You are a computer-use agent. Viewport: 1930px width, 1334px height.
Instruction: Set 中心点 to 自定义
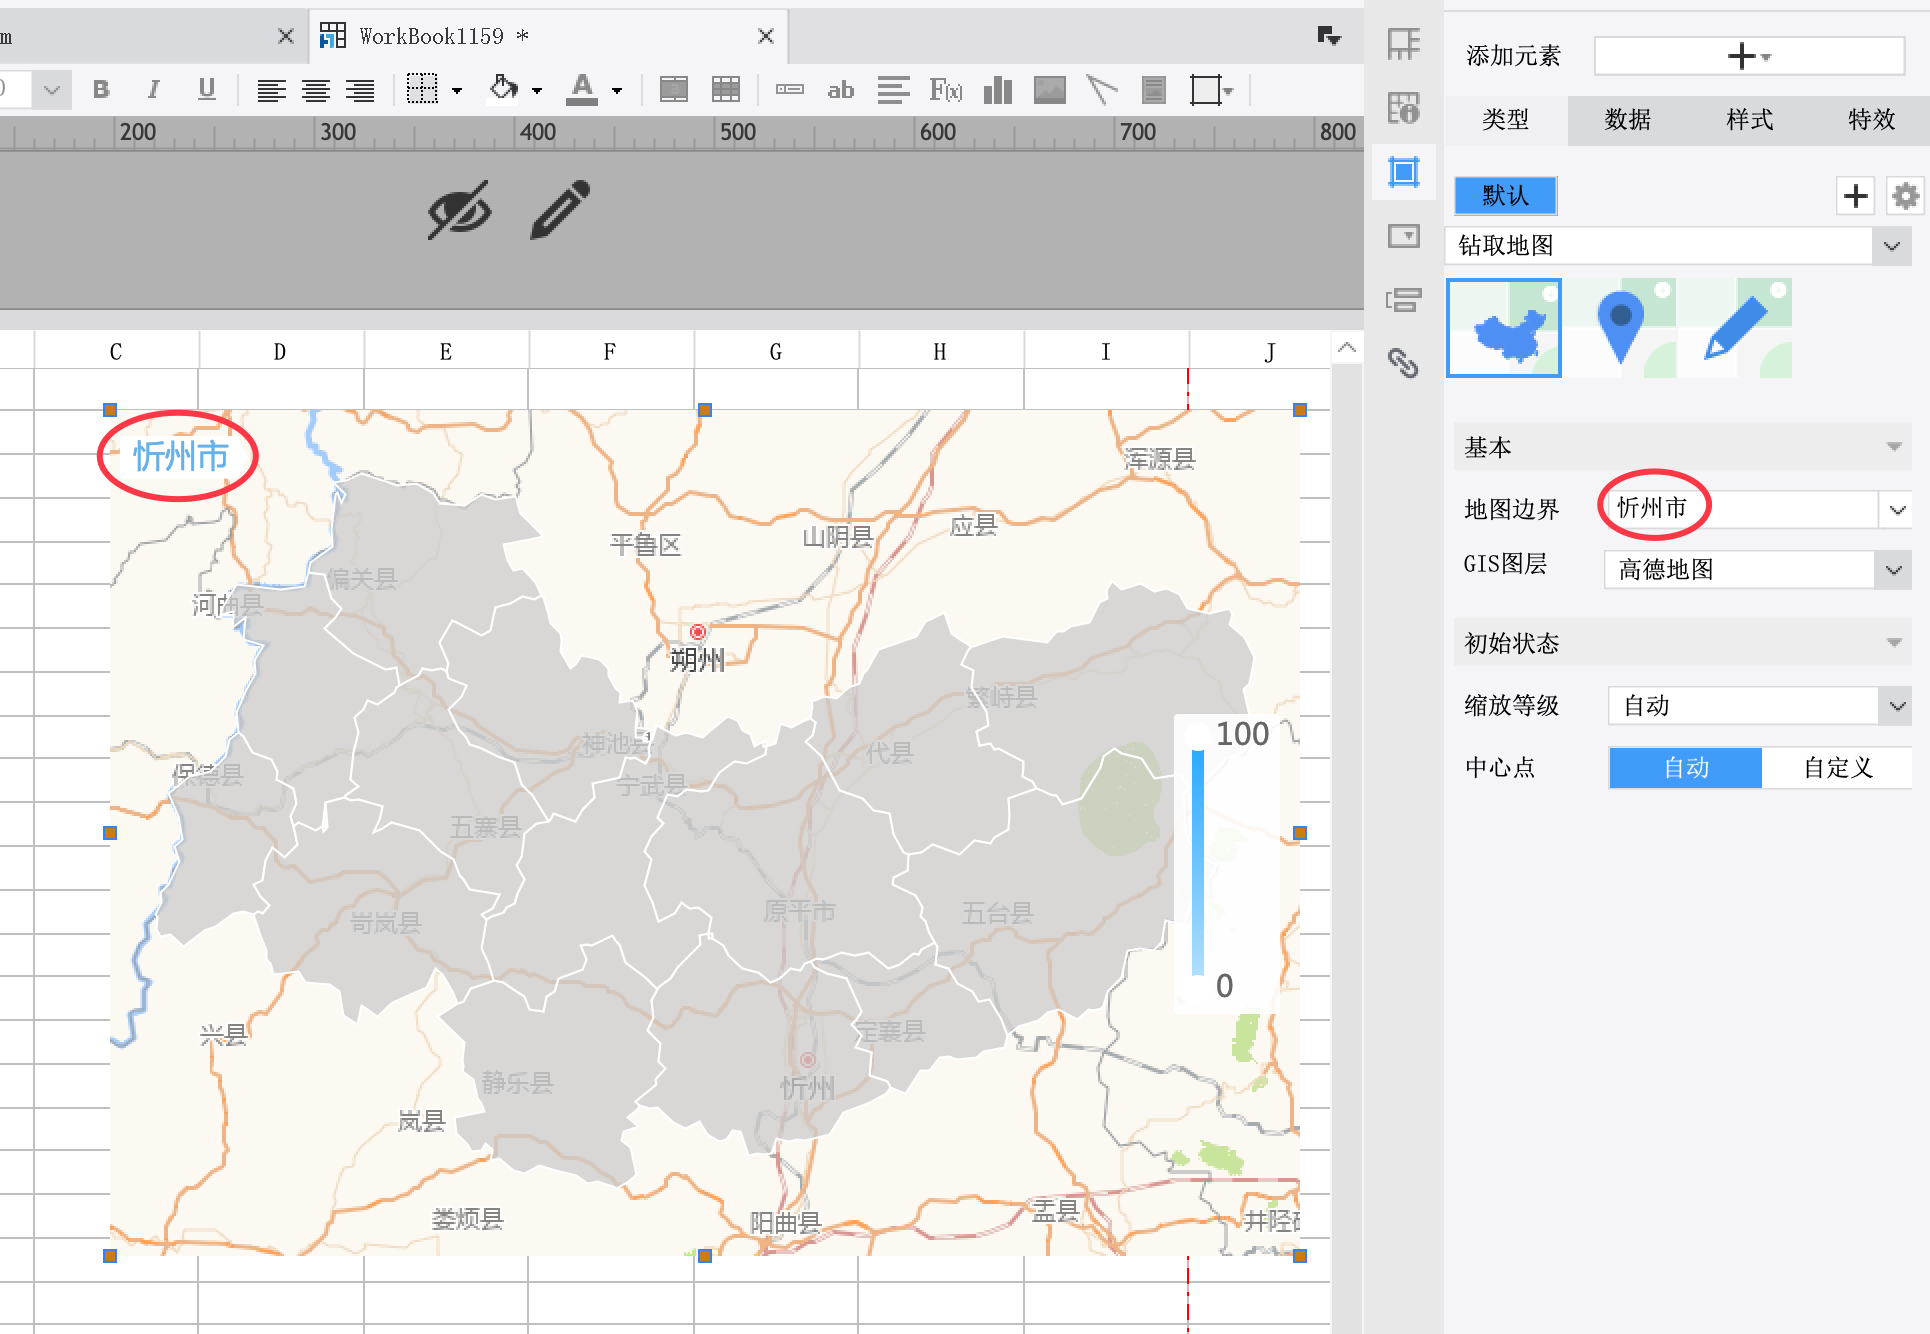pyautogui.click(x=1837, y=768)
